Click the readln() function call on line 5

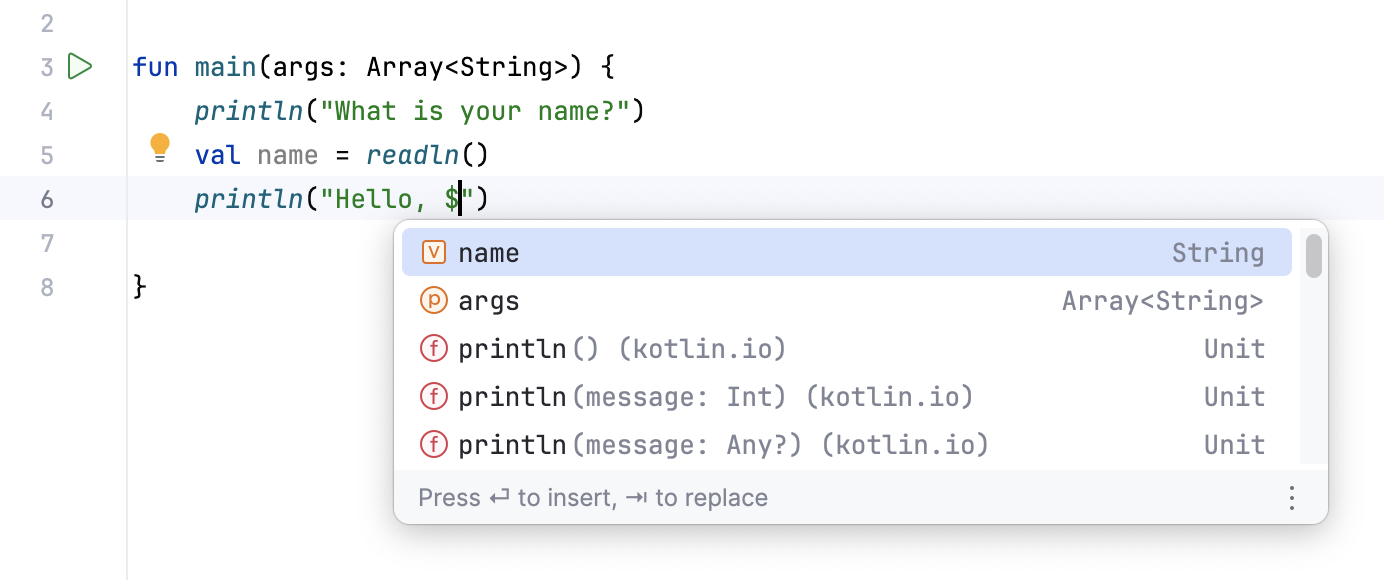pos(413,154)
